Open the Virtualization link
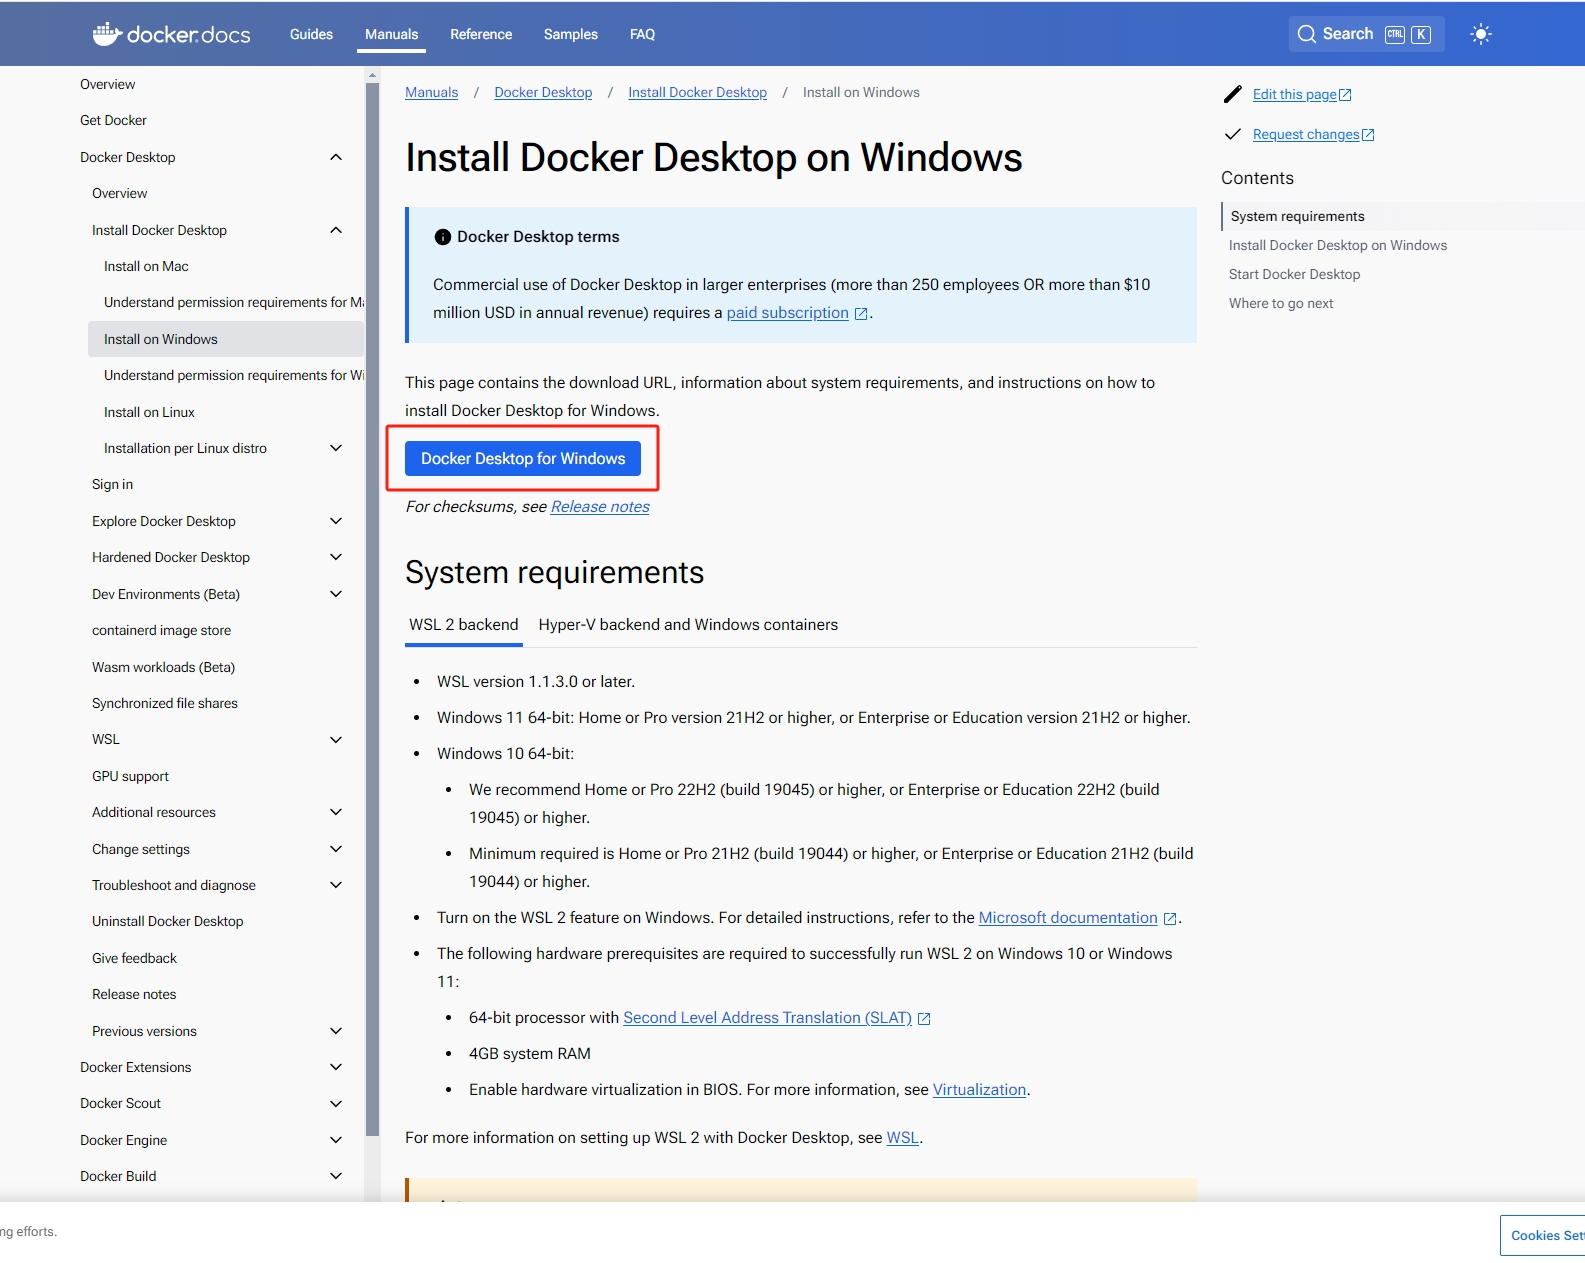1585x1263 pixels. (x=980, y=1090)
